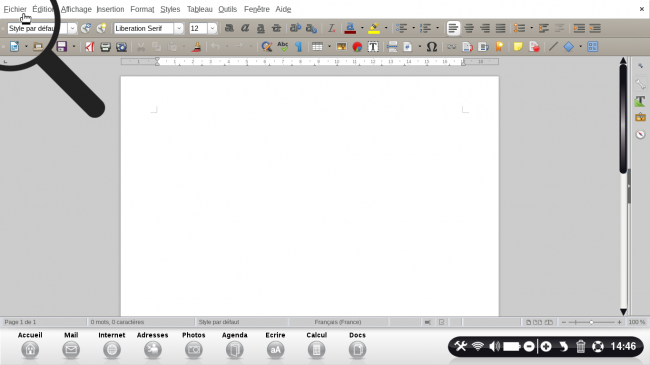
Task: Insert a text box
Action: click(x=373, y=46)
